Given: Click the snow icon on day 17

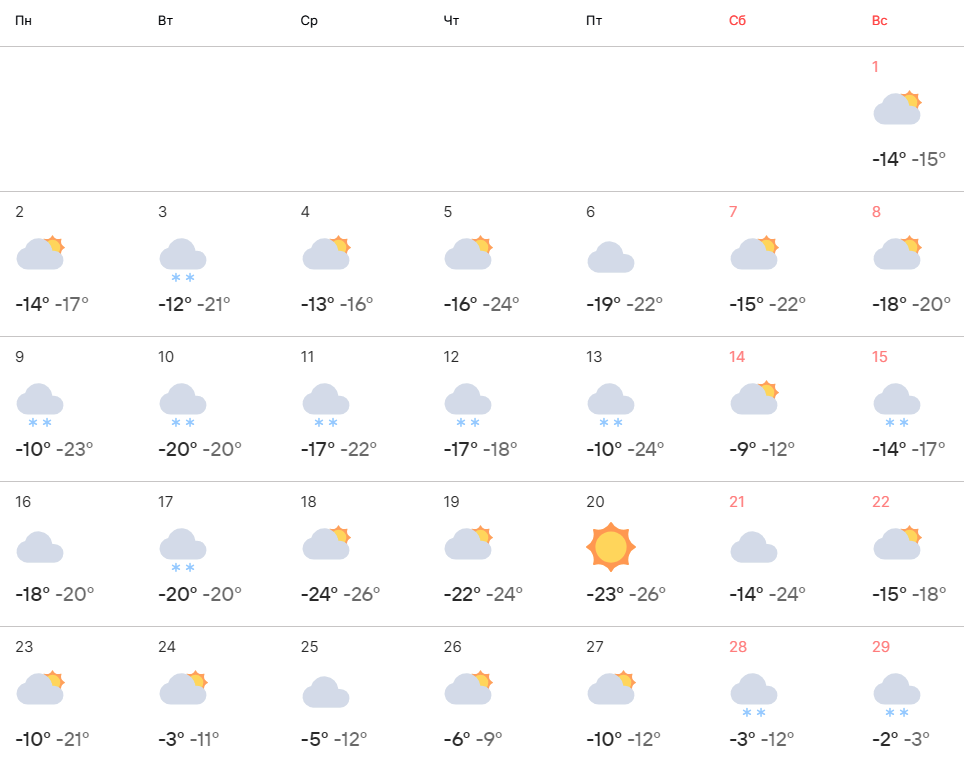Looking at the screenshot, I should click(182, 549).
